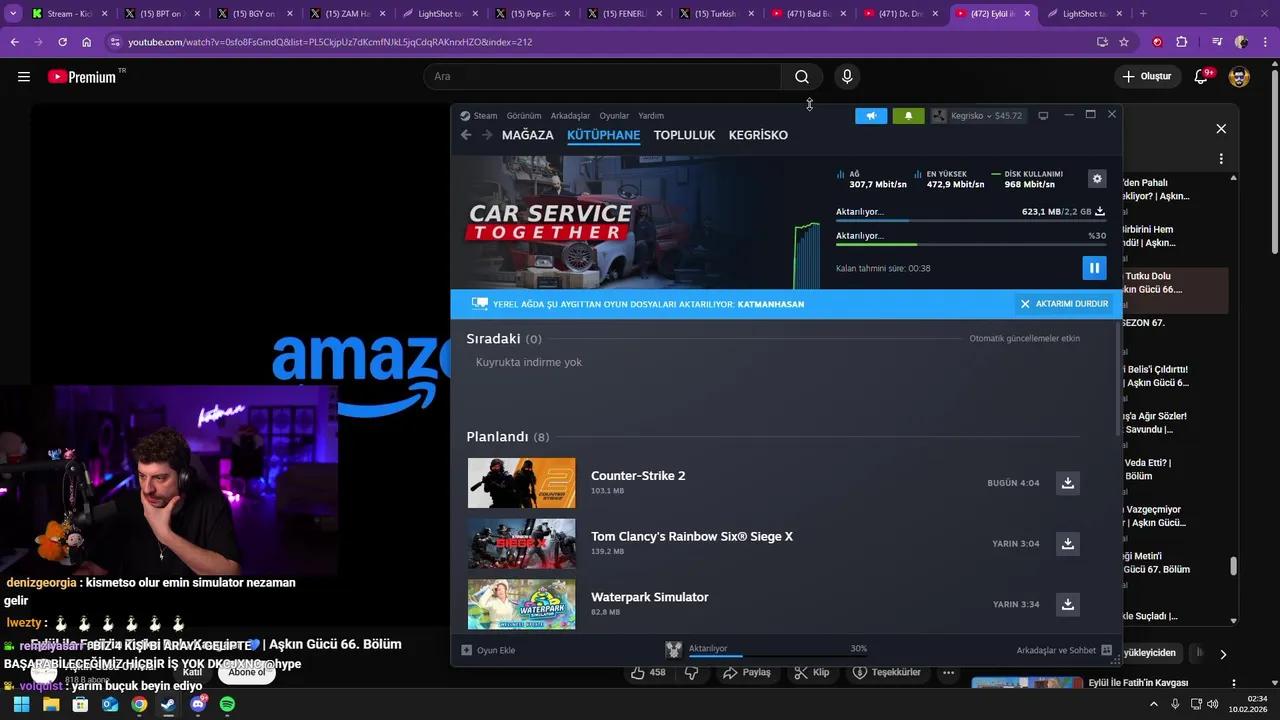Open Kegrisko account wallet dropdown
This screenshot has width=1280, height=720.
[978, 116]
